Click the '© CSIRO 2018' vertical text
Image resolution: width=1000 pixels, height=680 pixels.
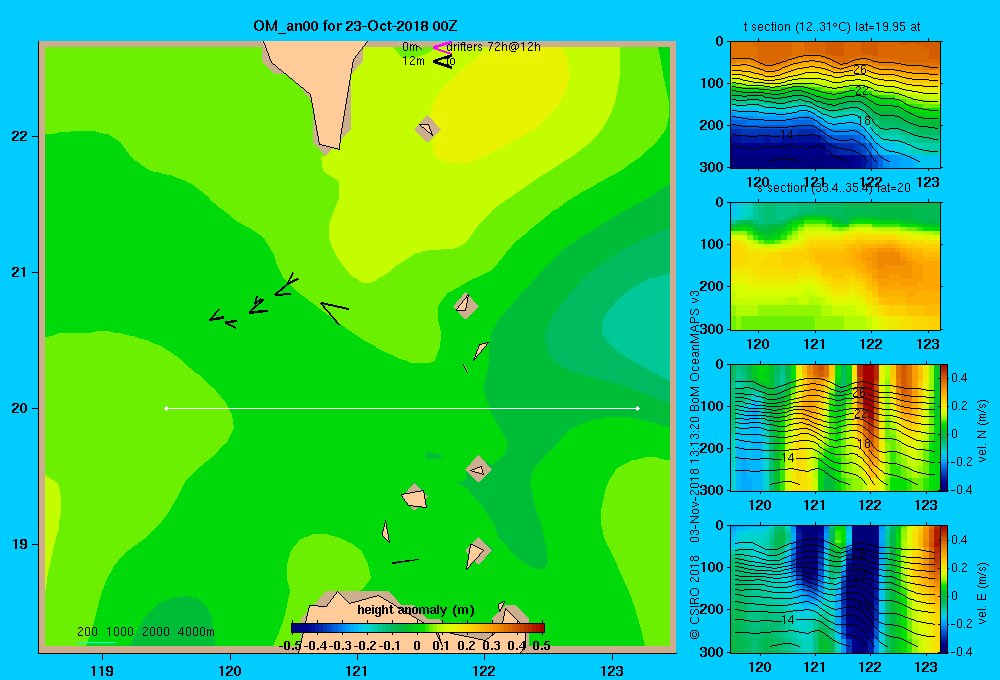695,597
